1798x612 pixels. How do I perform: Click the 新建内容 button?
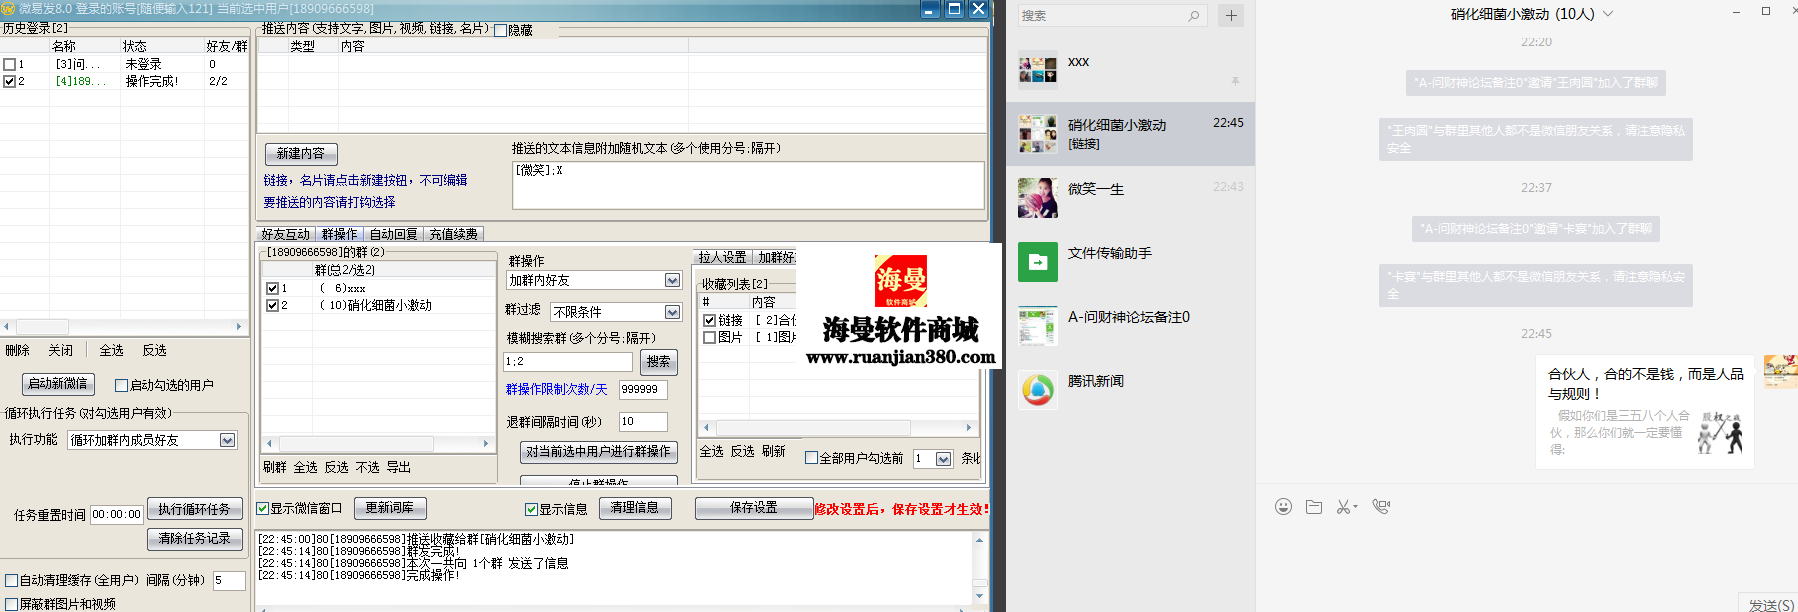[301, 153]
